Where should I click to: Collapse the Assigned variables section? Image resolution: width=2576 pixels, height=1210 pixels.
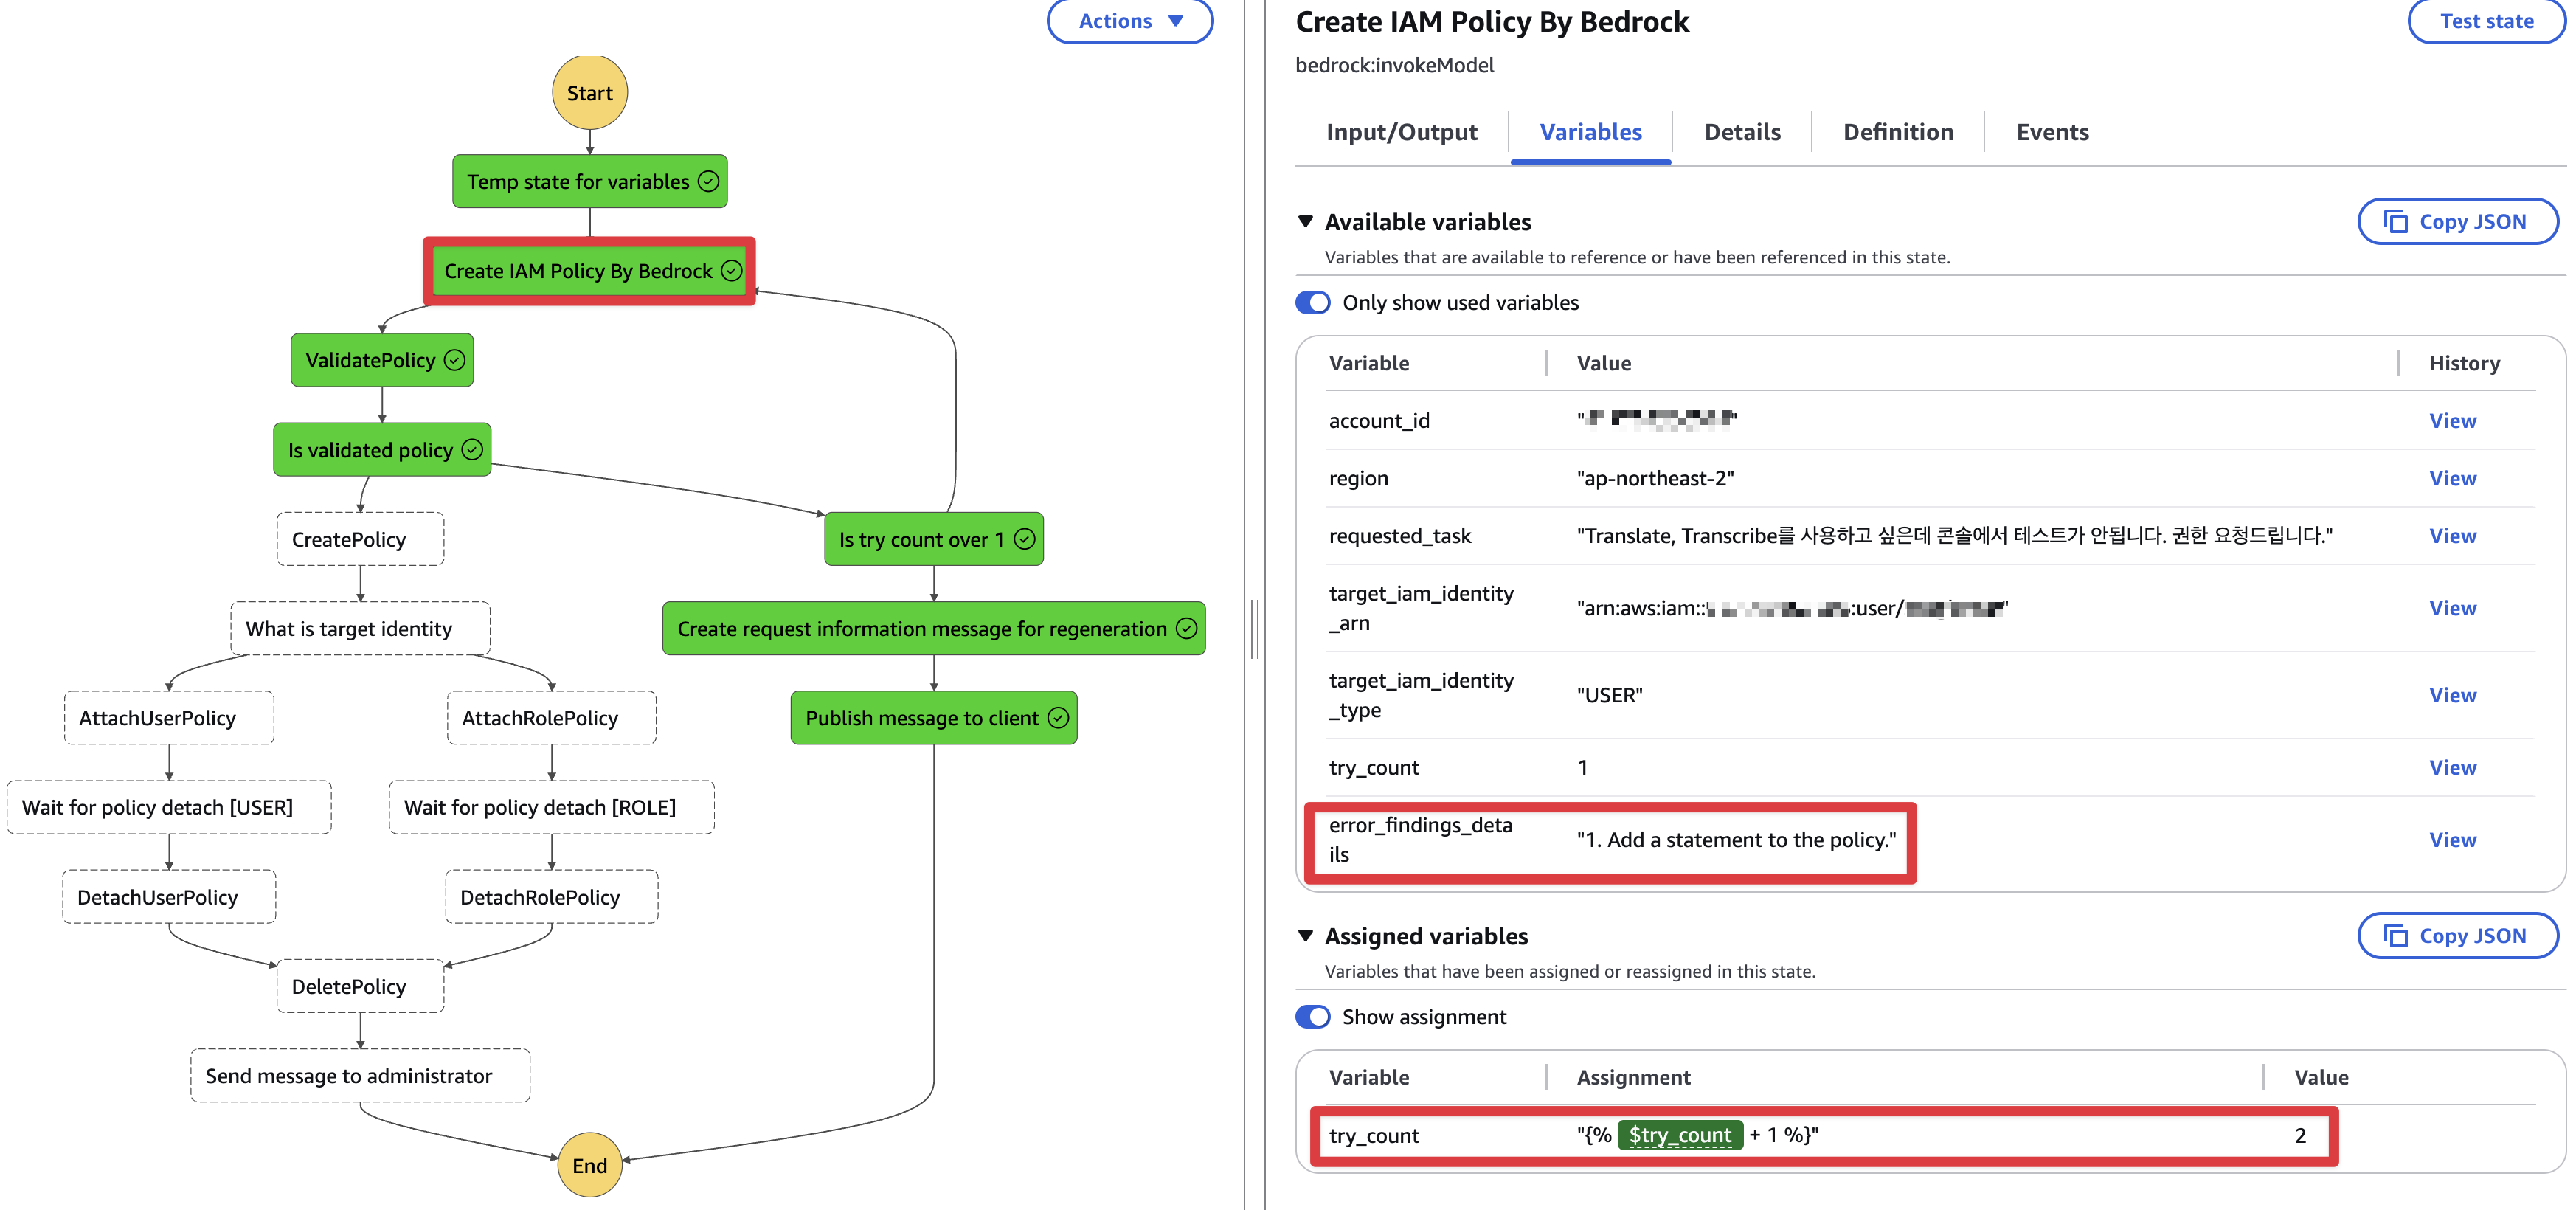tap(1305, 936)
